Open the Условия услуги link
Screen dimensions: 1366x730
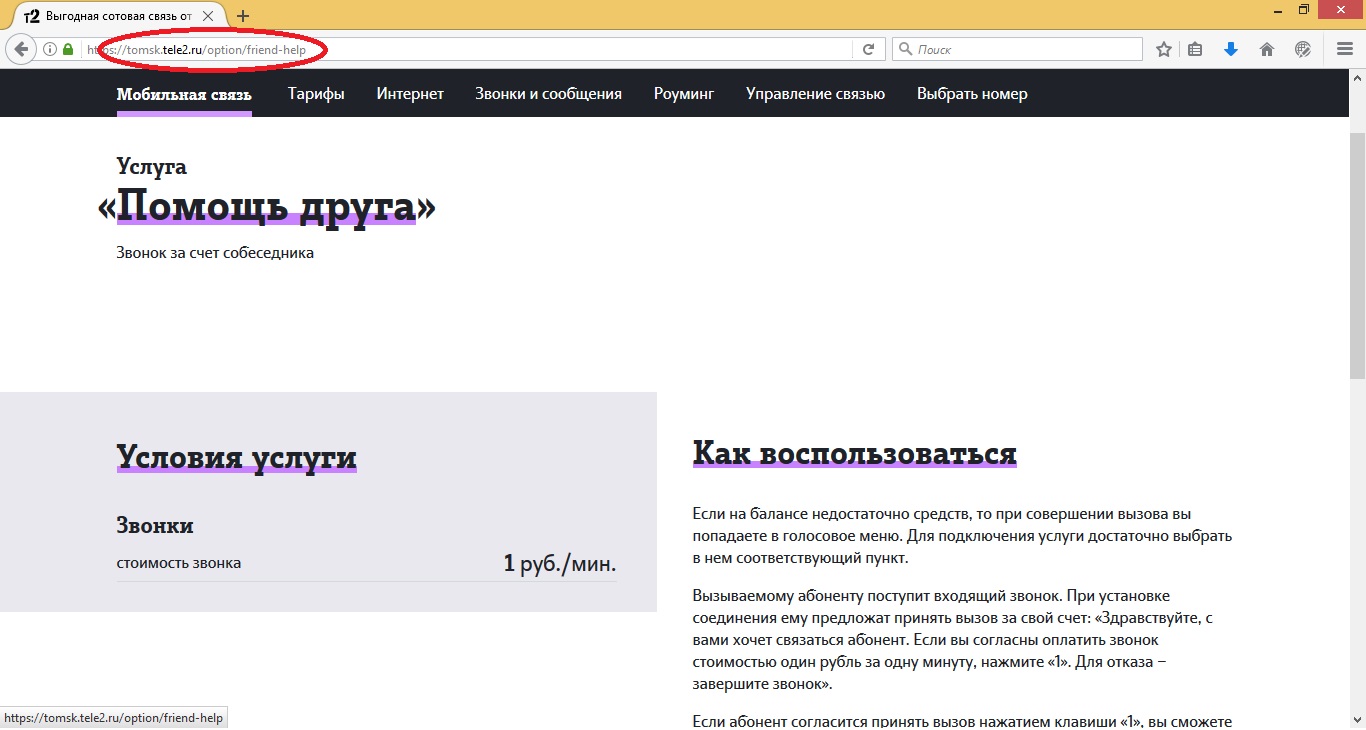point(236,457)
